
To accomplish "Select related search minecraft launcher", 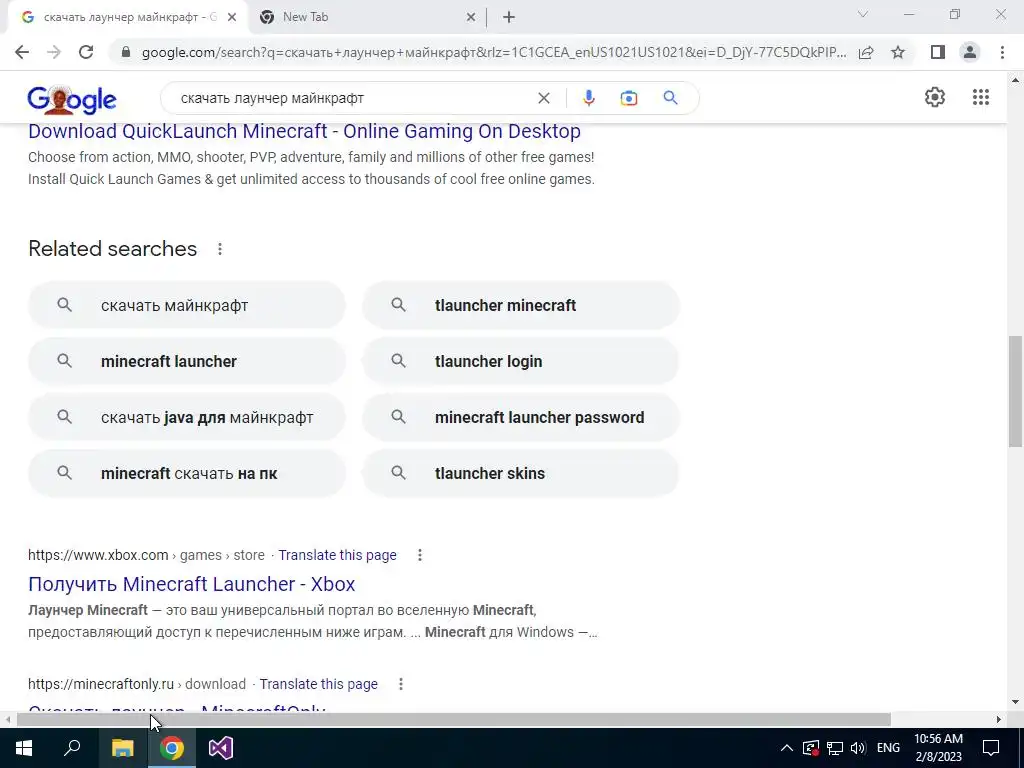I will click(x=187, y=361).
